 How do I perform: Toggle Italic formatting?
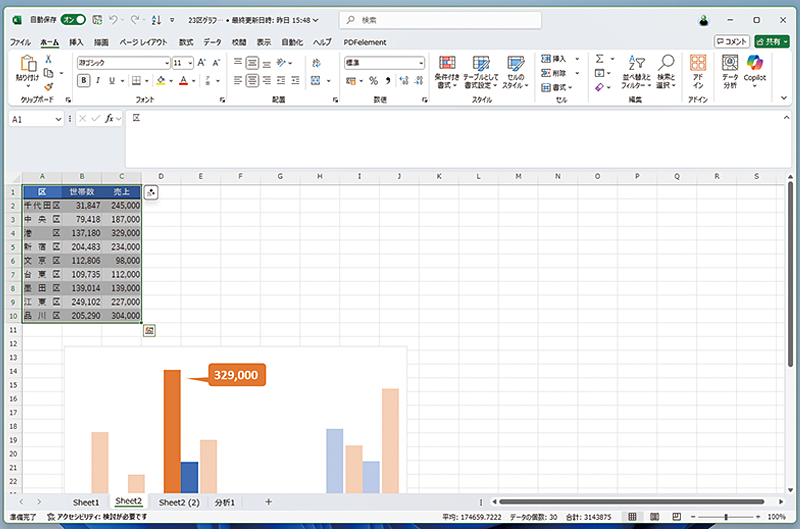98,81
